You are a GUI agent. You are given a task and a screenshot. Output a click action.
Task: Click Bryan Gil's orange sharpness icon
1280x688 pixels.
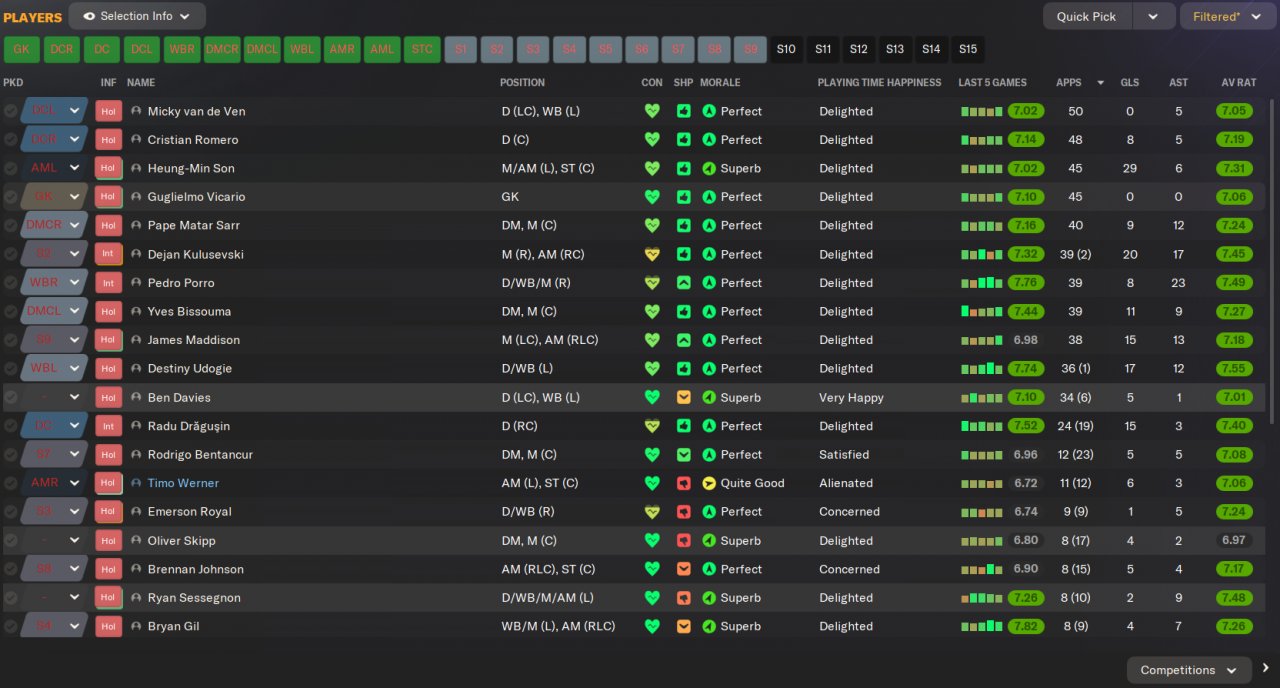click(x=684, y=627)
